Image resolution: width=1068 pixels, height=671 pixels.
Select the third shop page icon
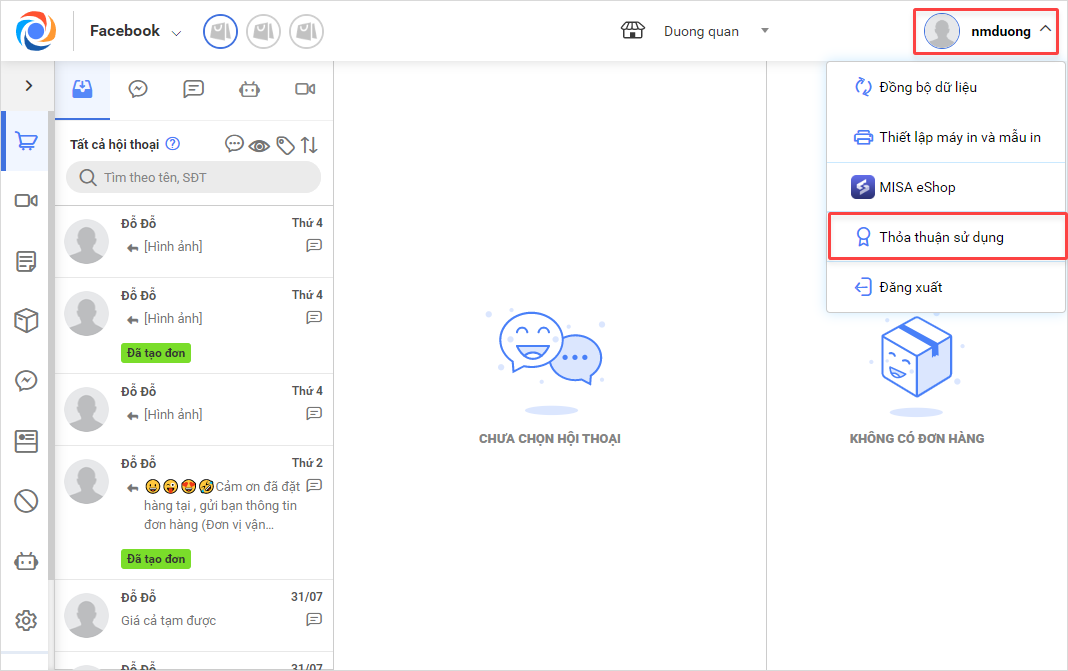tap(307, 31)
